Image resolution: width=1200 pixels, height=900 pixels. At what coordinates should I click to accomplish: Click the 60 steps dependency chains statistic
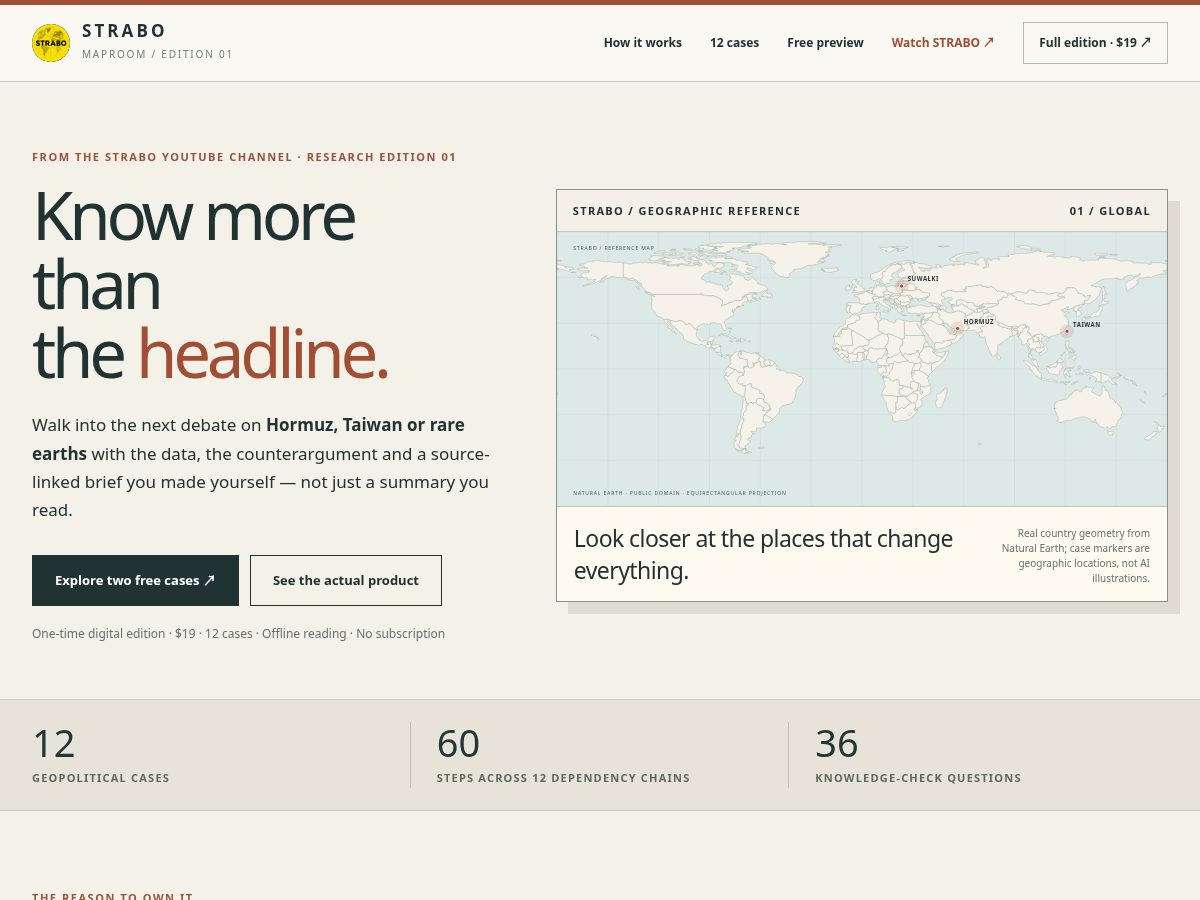point(563,755)
